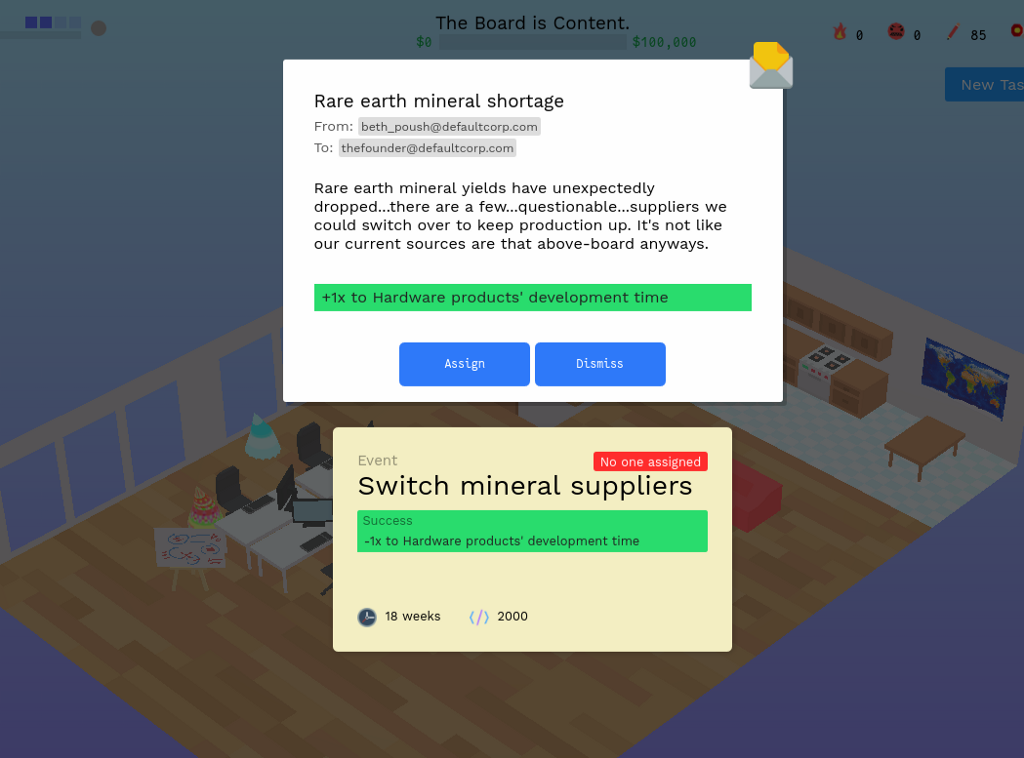Click the partially visible red circle icon

(1017, 30)
